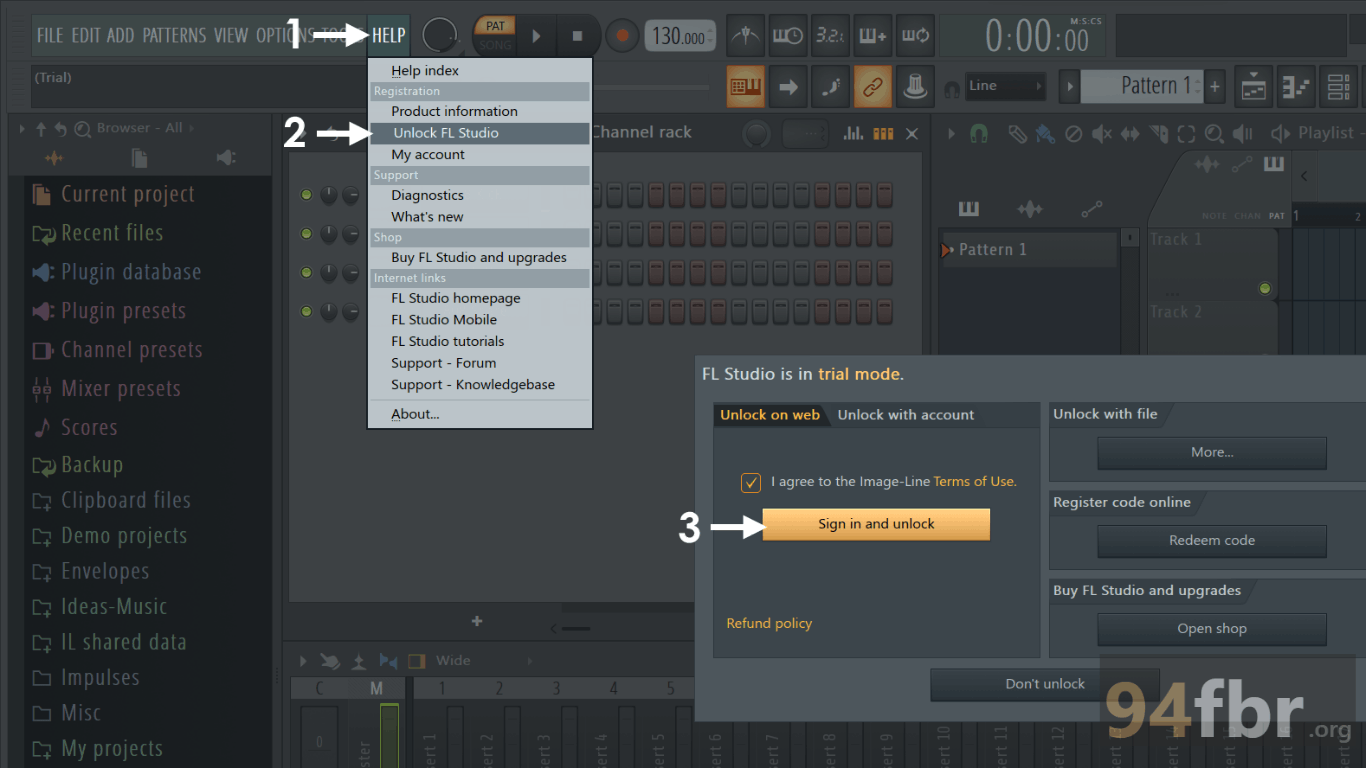The height and width of the screenshot is (768, 1366).
Task: Open the piano roll view icon
Action: (x=1296, y=87)
